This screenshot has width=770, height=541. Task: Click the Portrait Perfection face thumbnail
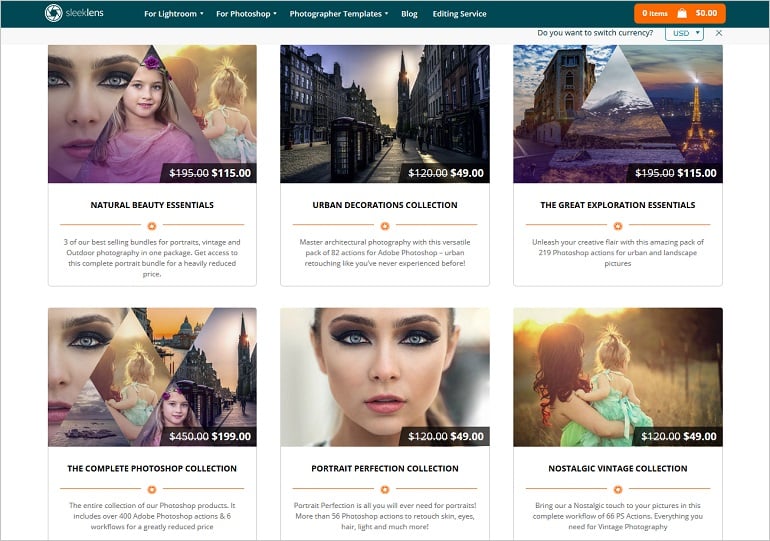385,377
